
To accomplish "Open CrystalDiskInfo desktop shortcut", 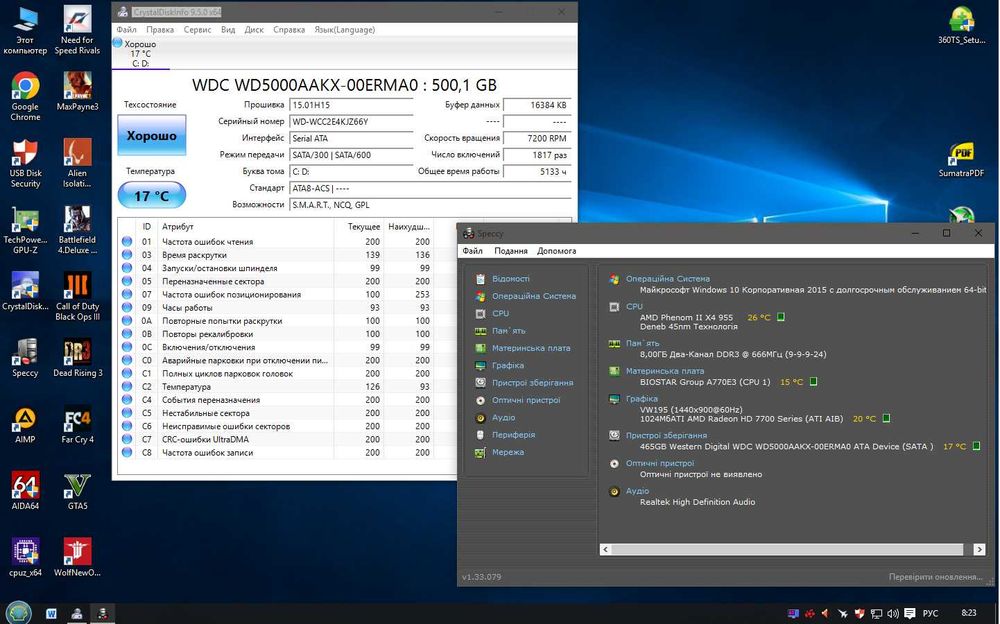I will click(x=25, y=291).
